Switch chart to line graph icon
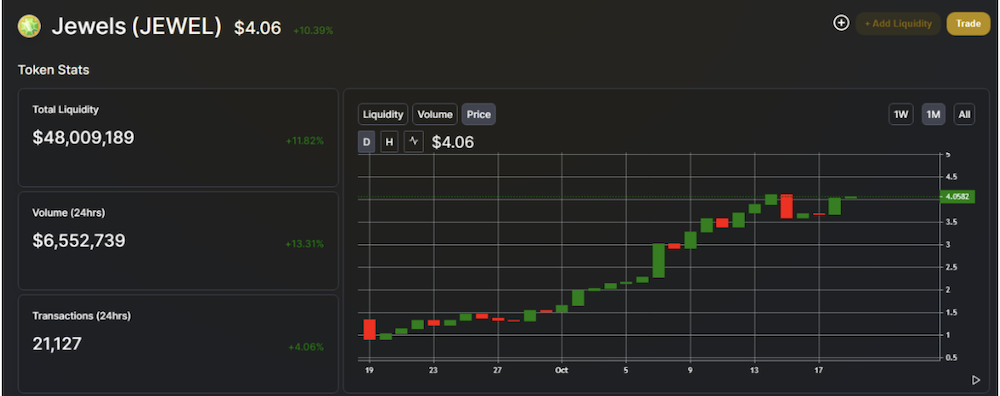This screenshot has height=396, width=1000. [x=413, y=142]
